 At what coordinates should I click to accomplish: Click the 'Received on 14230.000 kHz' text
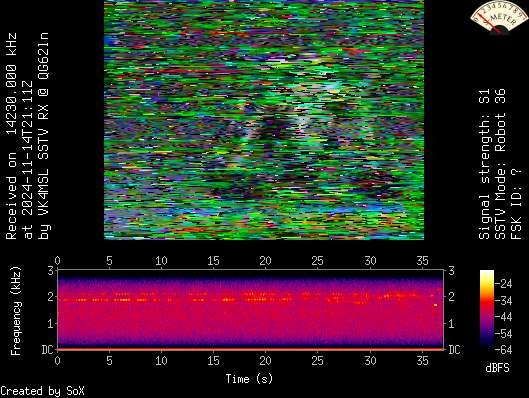tap(11, 136)
